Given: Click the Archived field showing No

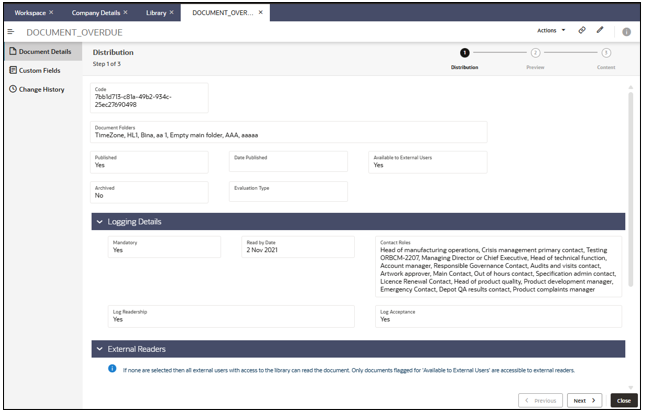Looking at the screenshot, I should [x=149, y=192].
